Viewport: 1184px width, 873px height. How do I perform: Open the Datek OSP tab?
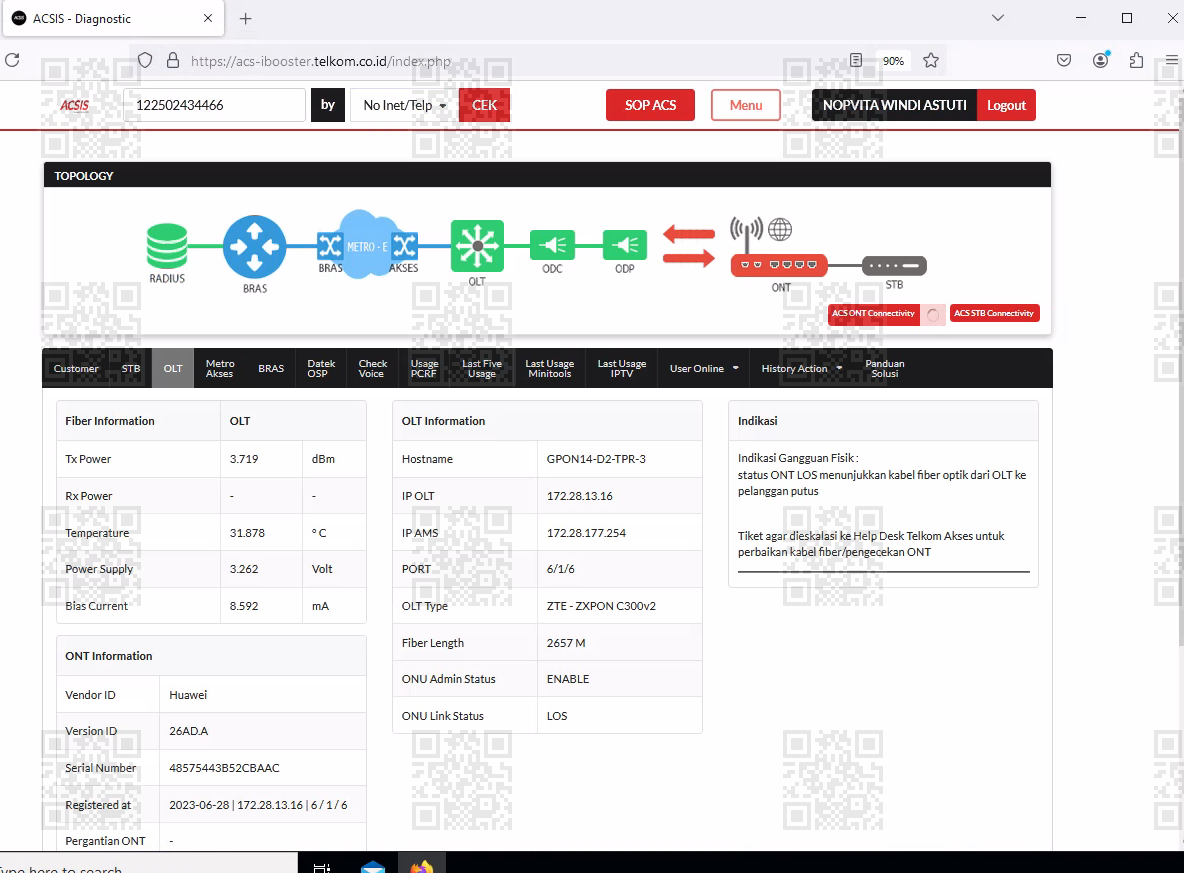(x=321, y=369)
